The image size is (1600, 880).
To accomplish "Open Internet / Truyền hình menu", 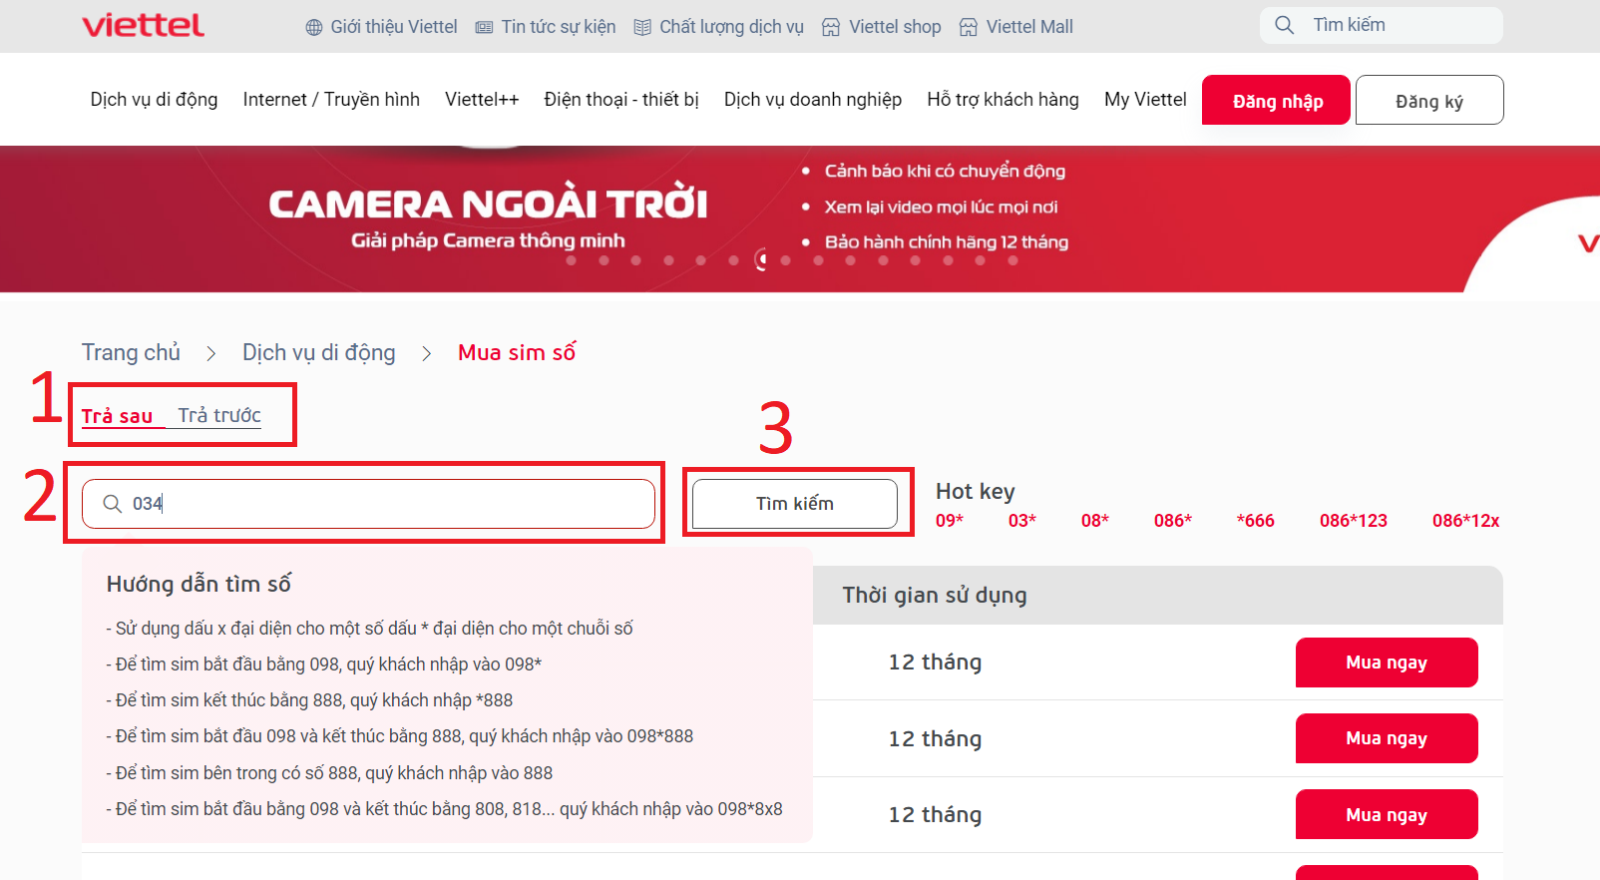I will tap(331, 99).
